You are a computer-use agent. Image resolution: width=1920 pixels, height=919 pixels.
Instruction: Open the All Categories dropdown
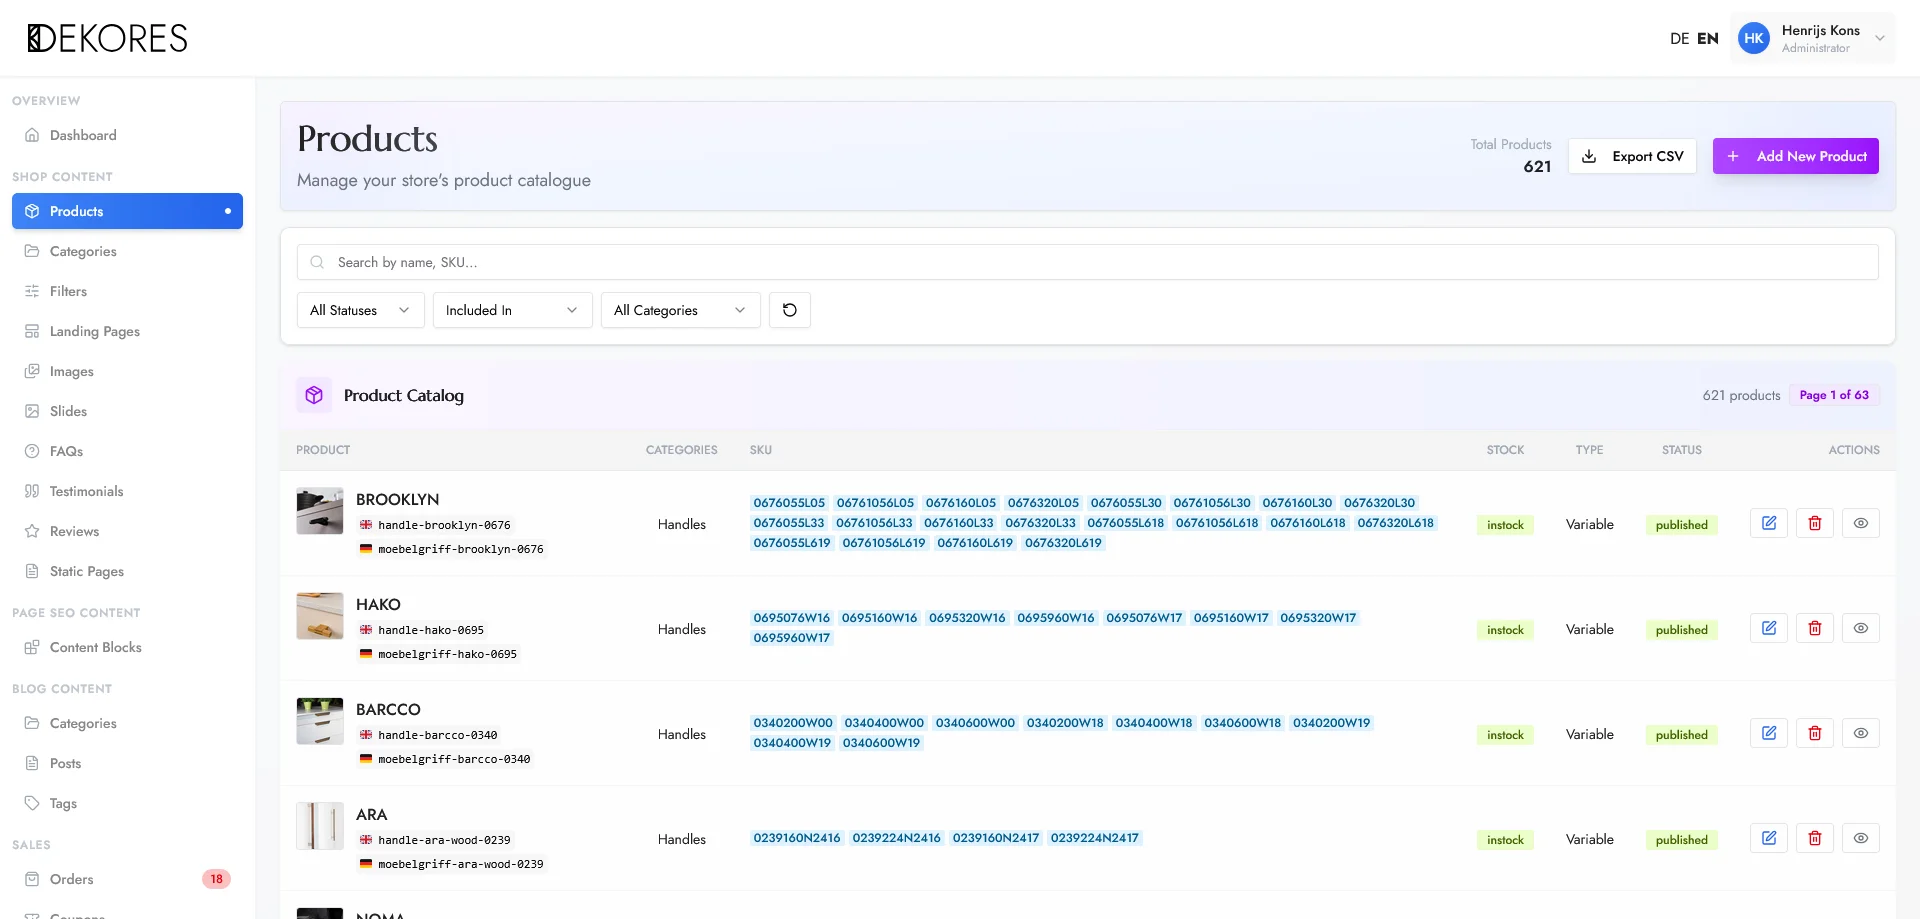pos(680,310)
